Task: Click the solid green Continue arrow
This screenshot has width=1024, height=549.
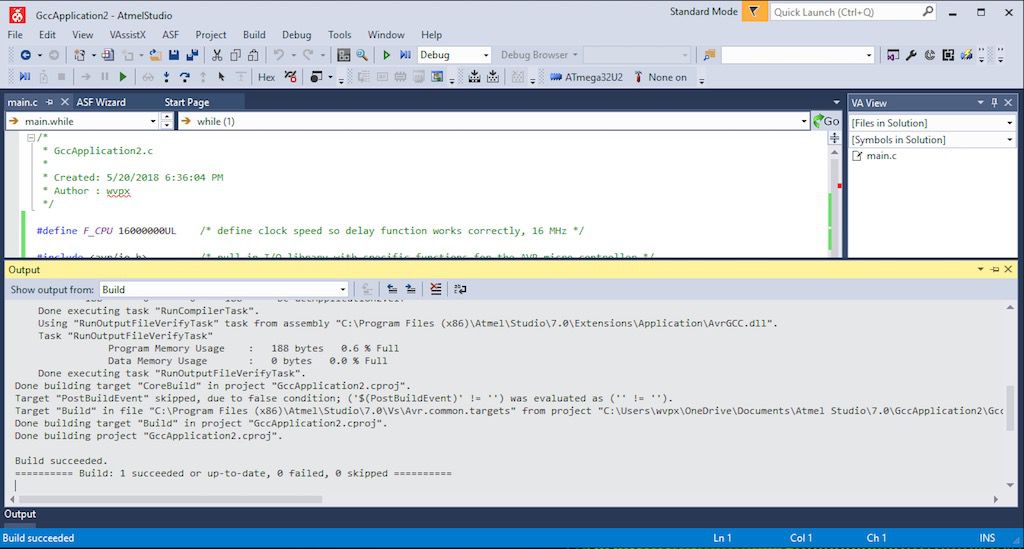Action: point(123,77)
